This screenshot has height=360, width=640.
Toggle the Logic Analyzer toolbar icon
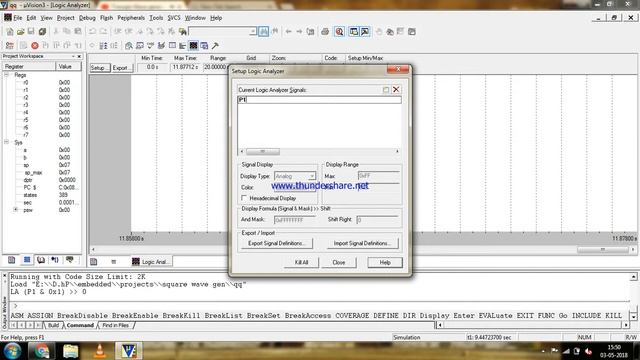coord(193,45)
